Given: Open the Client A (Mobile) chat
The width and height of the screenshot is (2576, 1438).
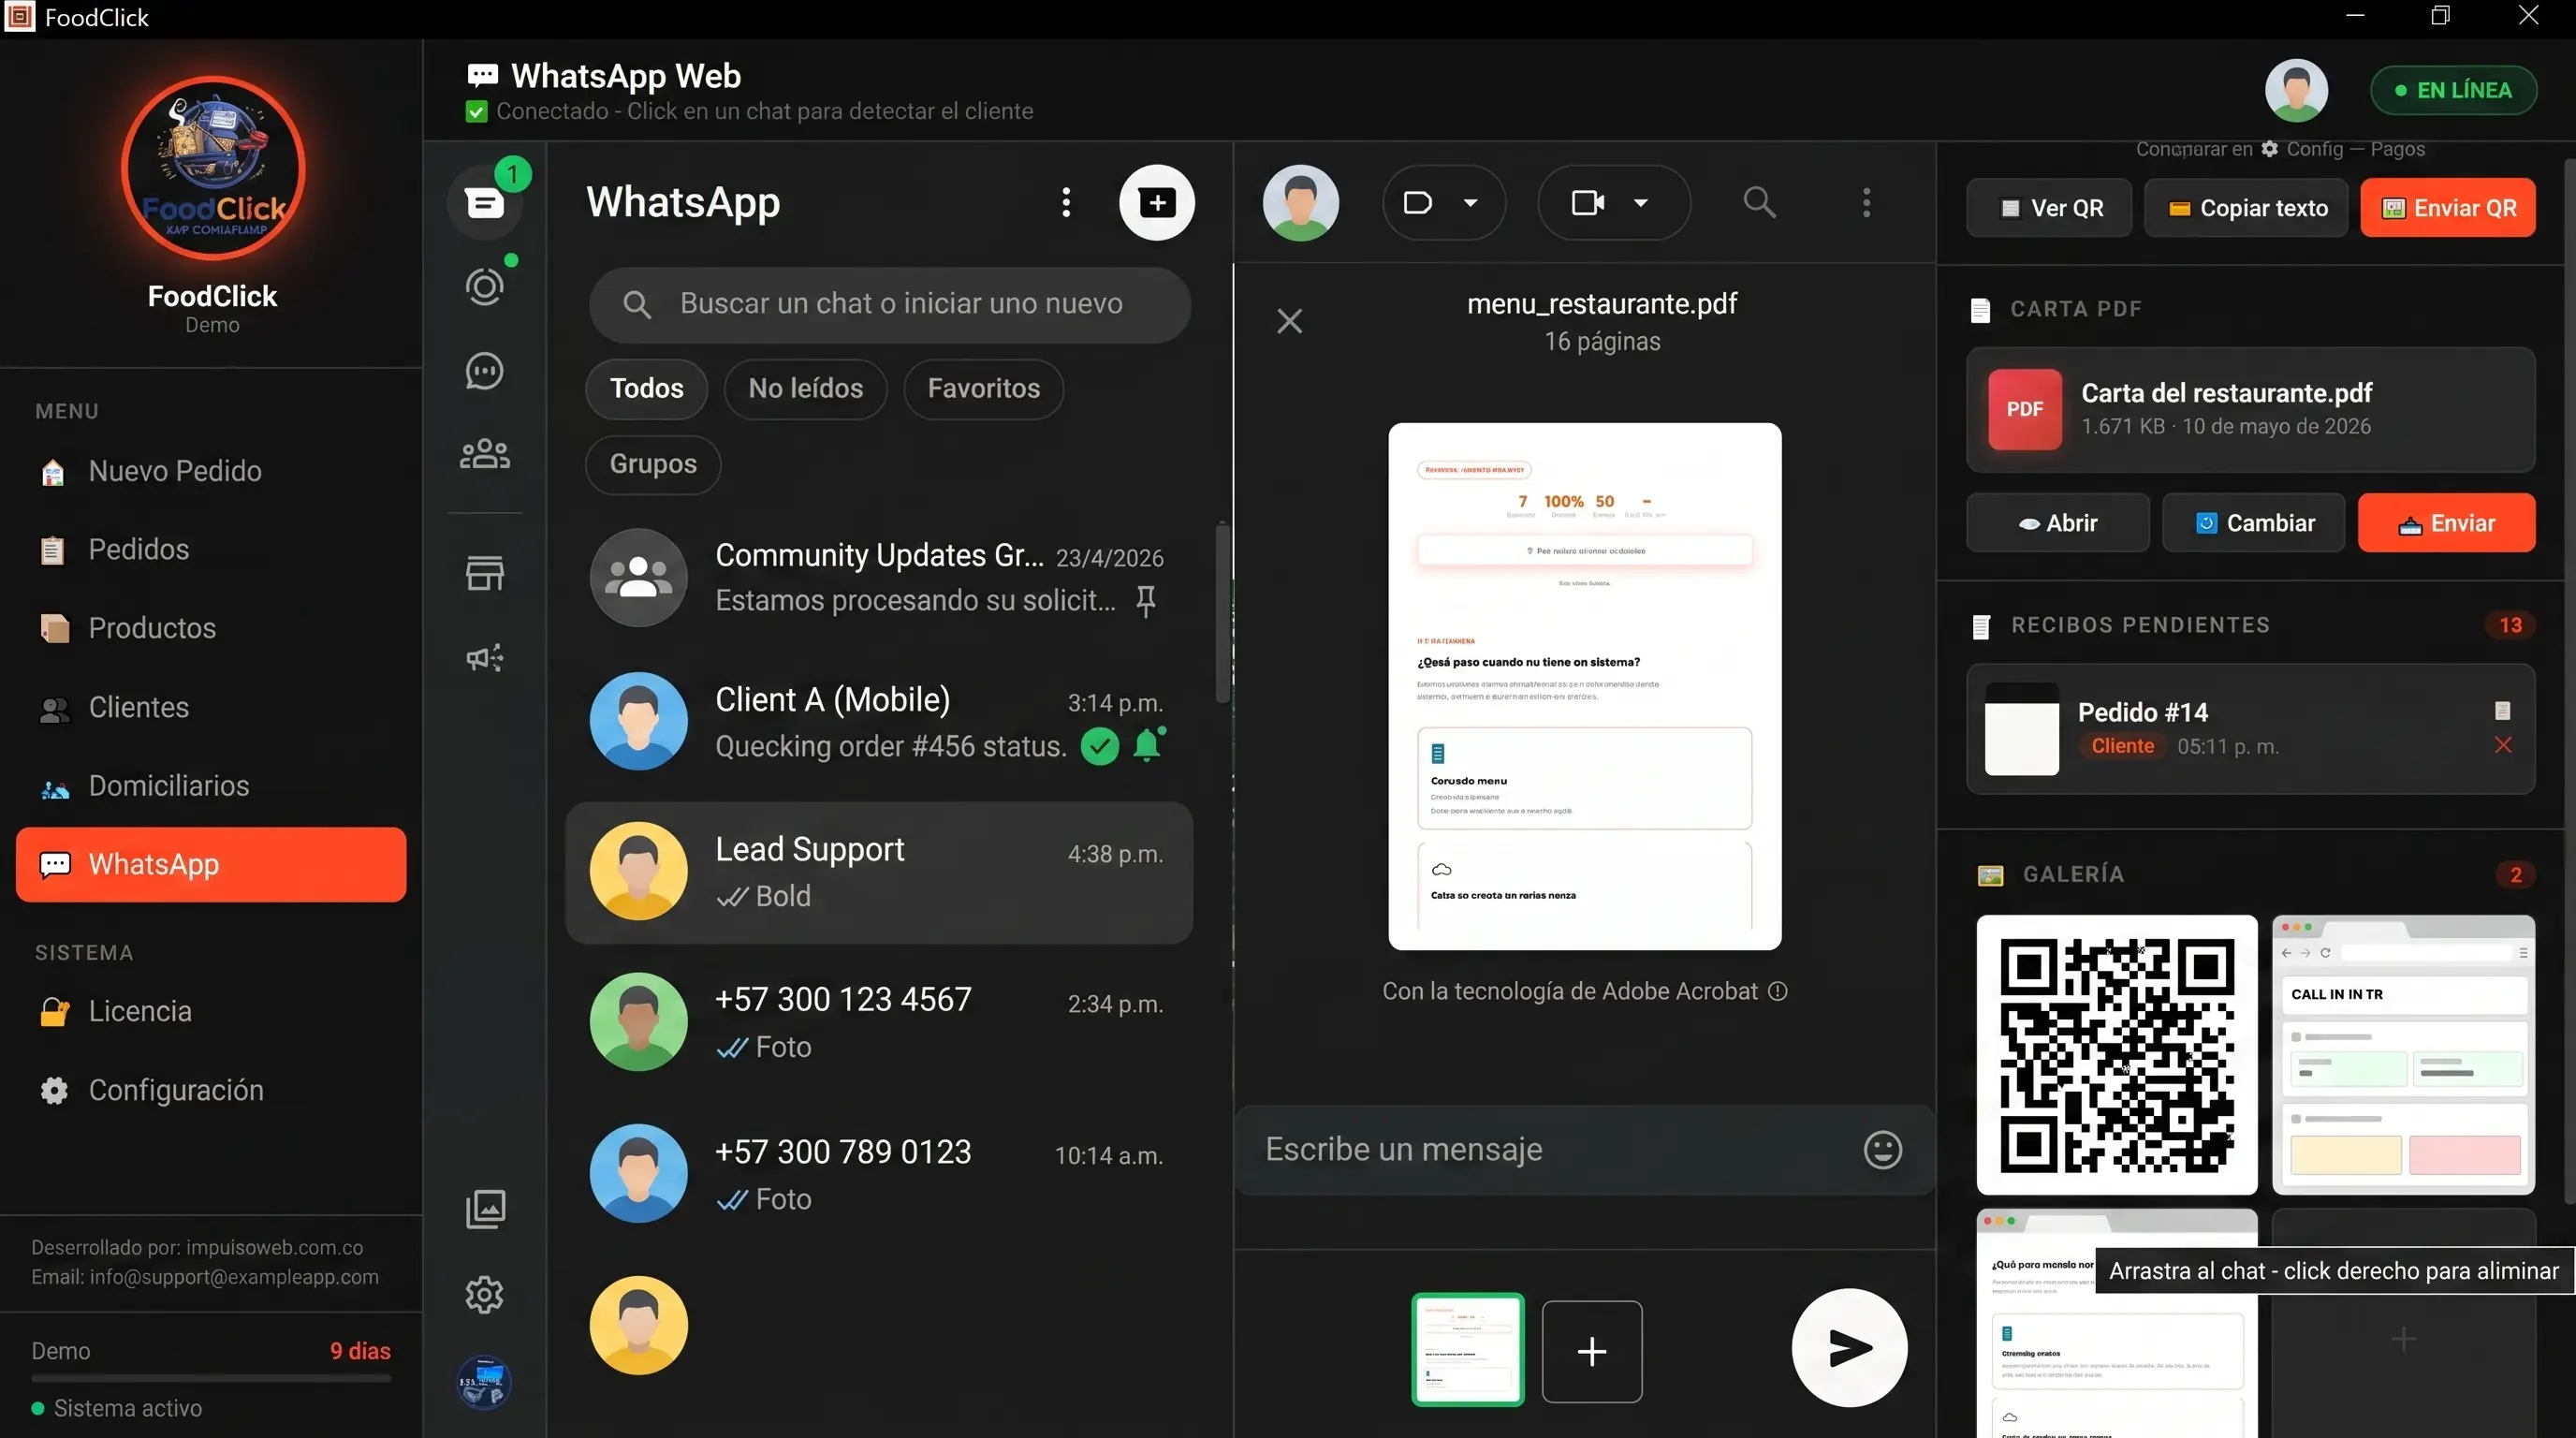Looking at the screenshot, I should coord(880,721).
